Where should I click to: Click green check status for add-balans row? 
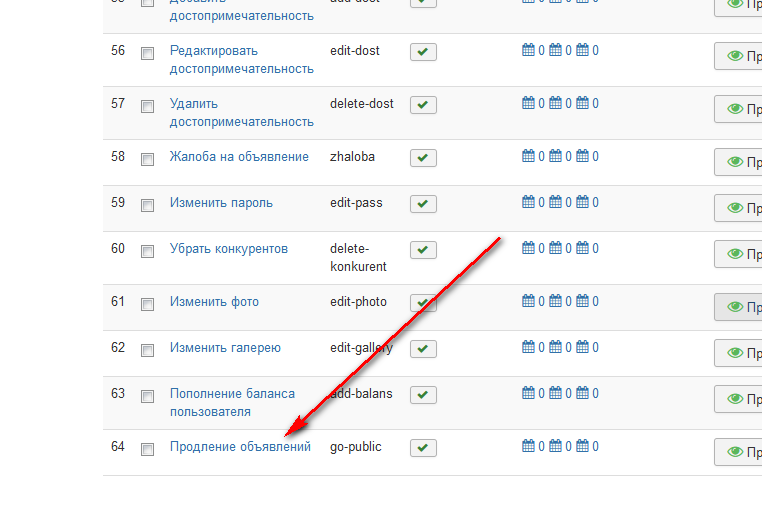click(423, 395)
